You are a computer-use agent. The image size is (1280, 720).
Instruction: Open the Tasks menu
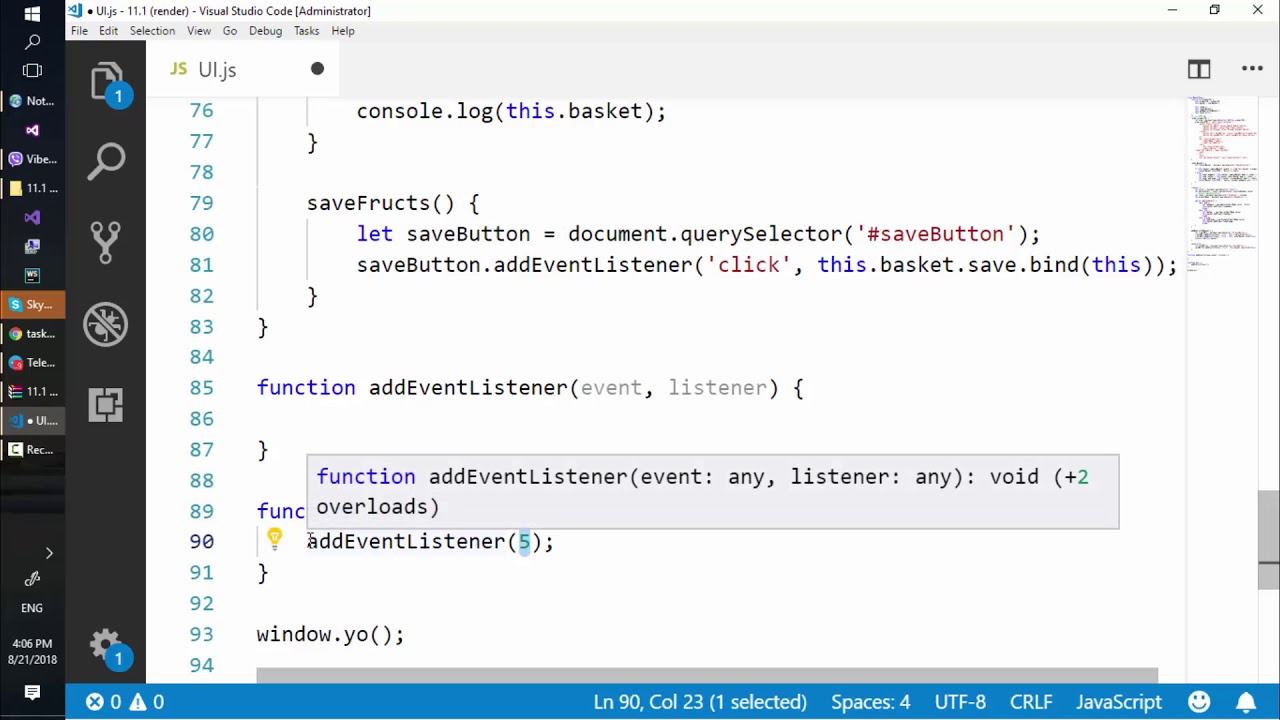pyautogui.click(x=306, y=31)
